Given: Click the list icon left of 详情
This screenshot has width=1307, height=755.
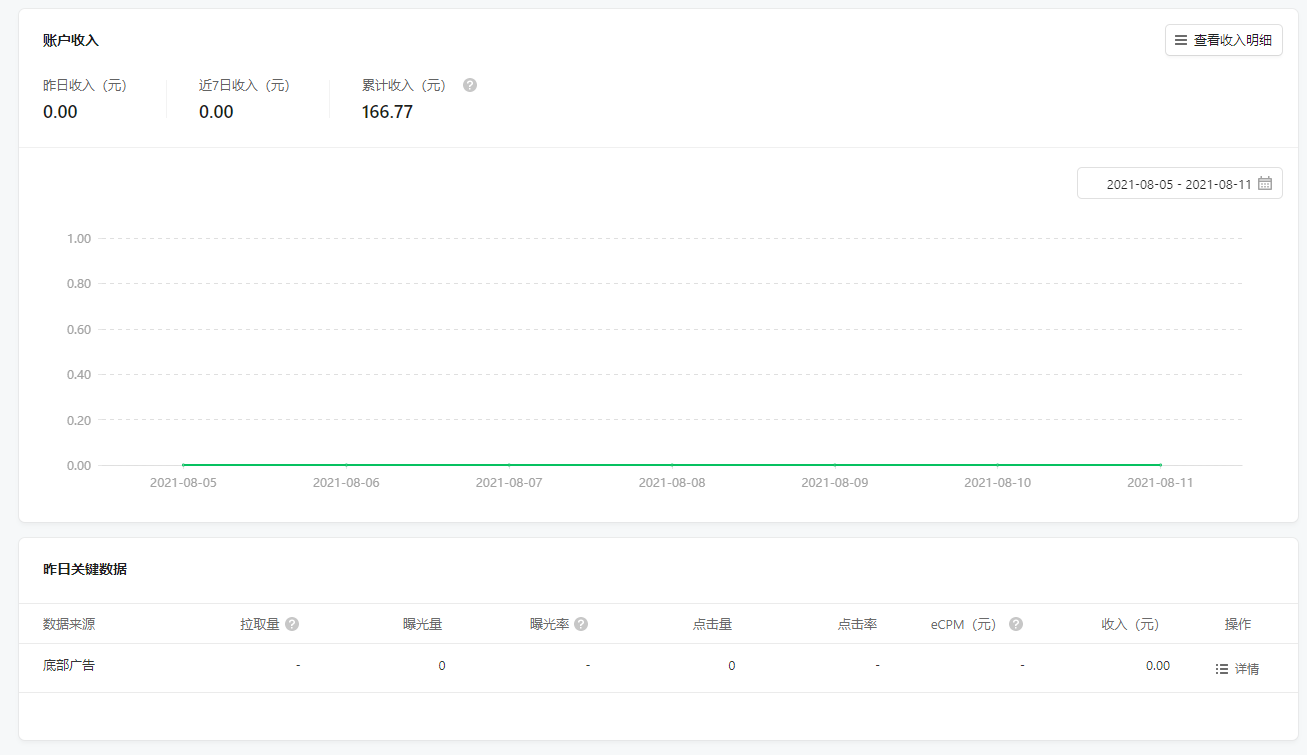Looking at the screenshot, I should coord(1221,669).
